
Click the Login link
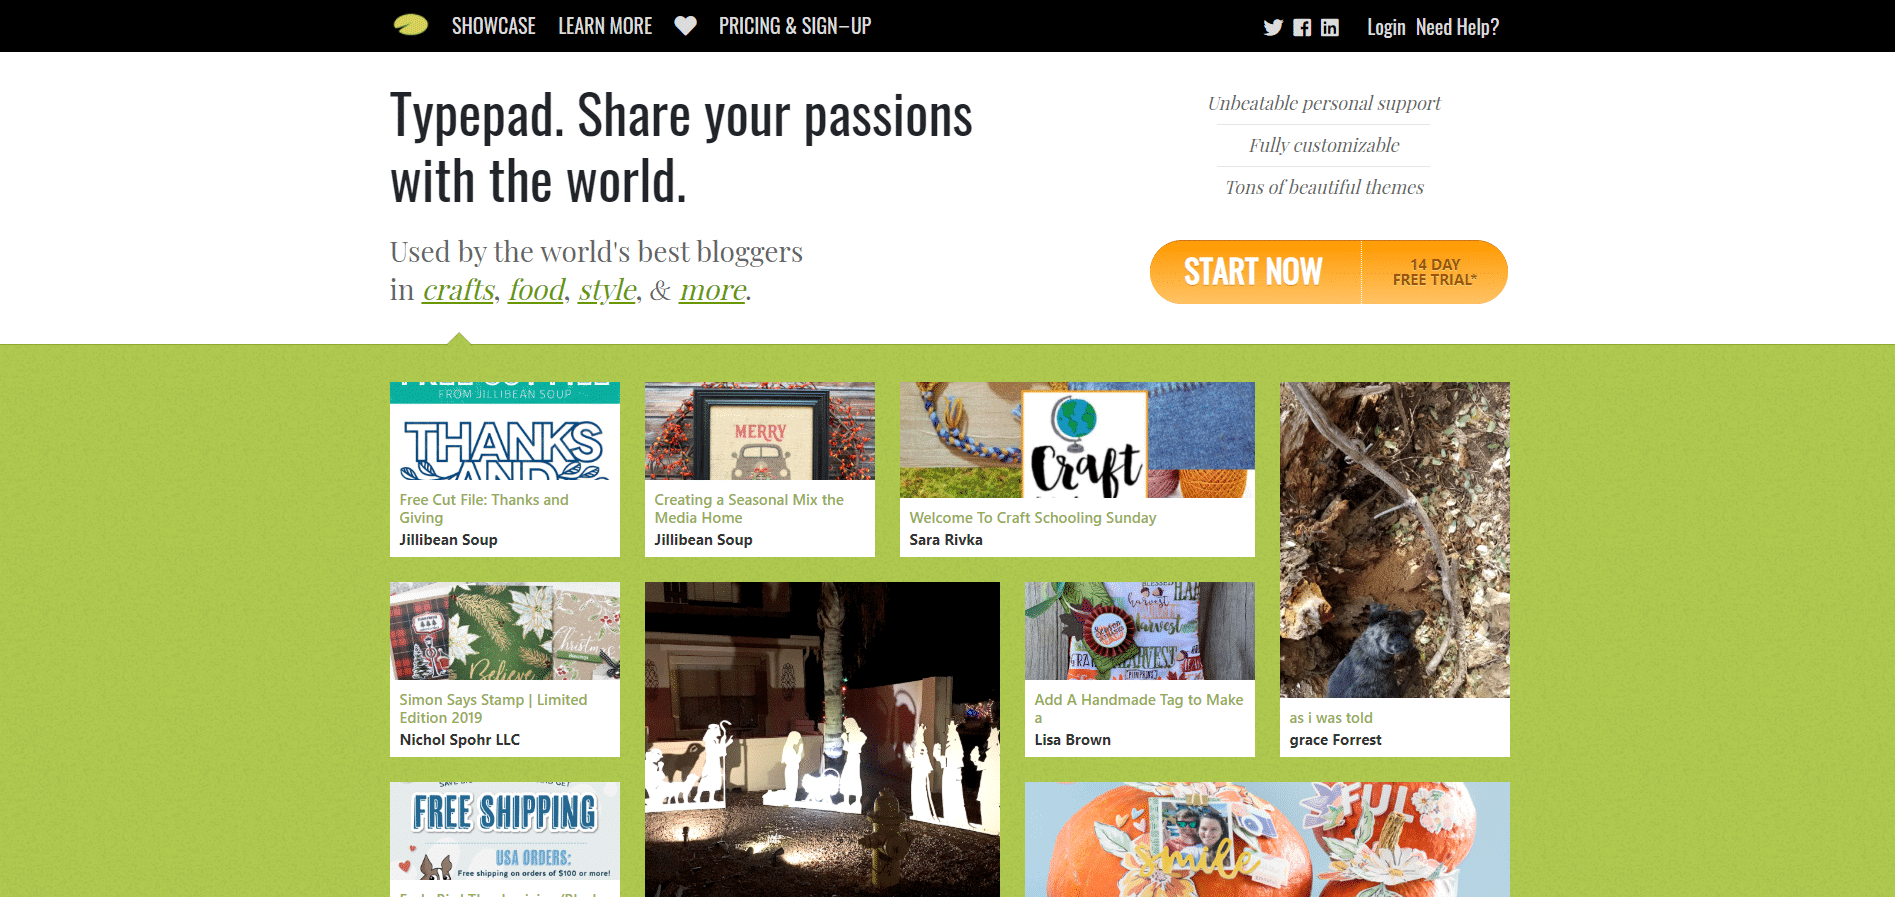pyautogui.click(x=1386, y=27)
